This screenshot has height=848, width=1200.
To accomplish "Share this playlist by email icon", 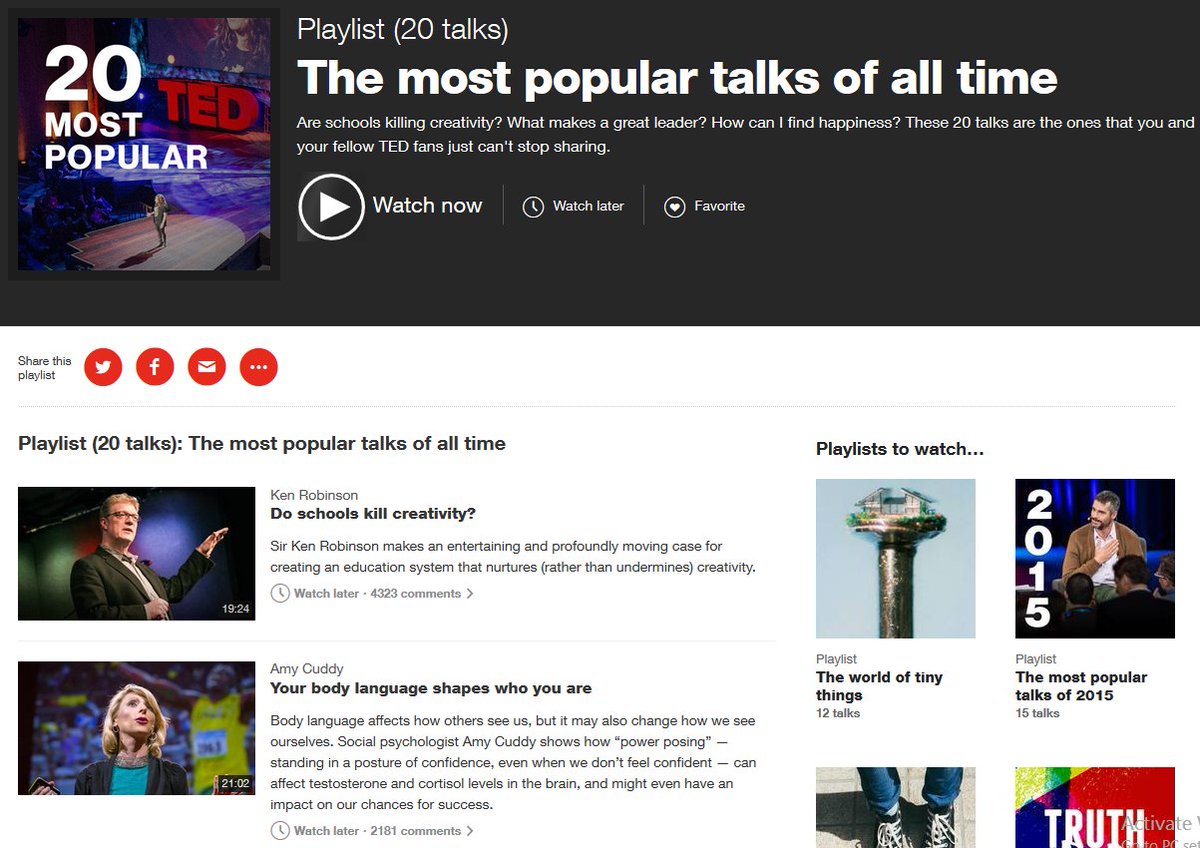I will coord(207,367).
